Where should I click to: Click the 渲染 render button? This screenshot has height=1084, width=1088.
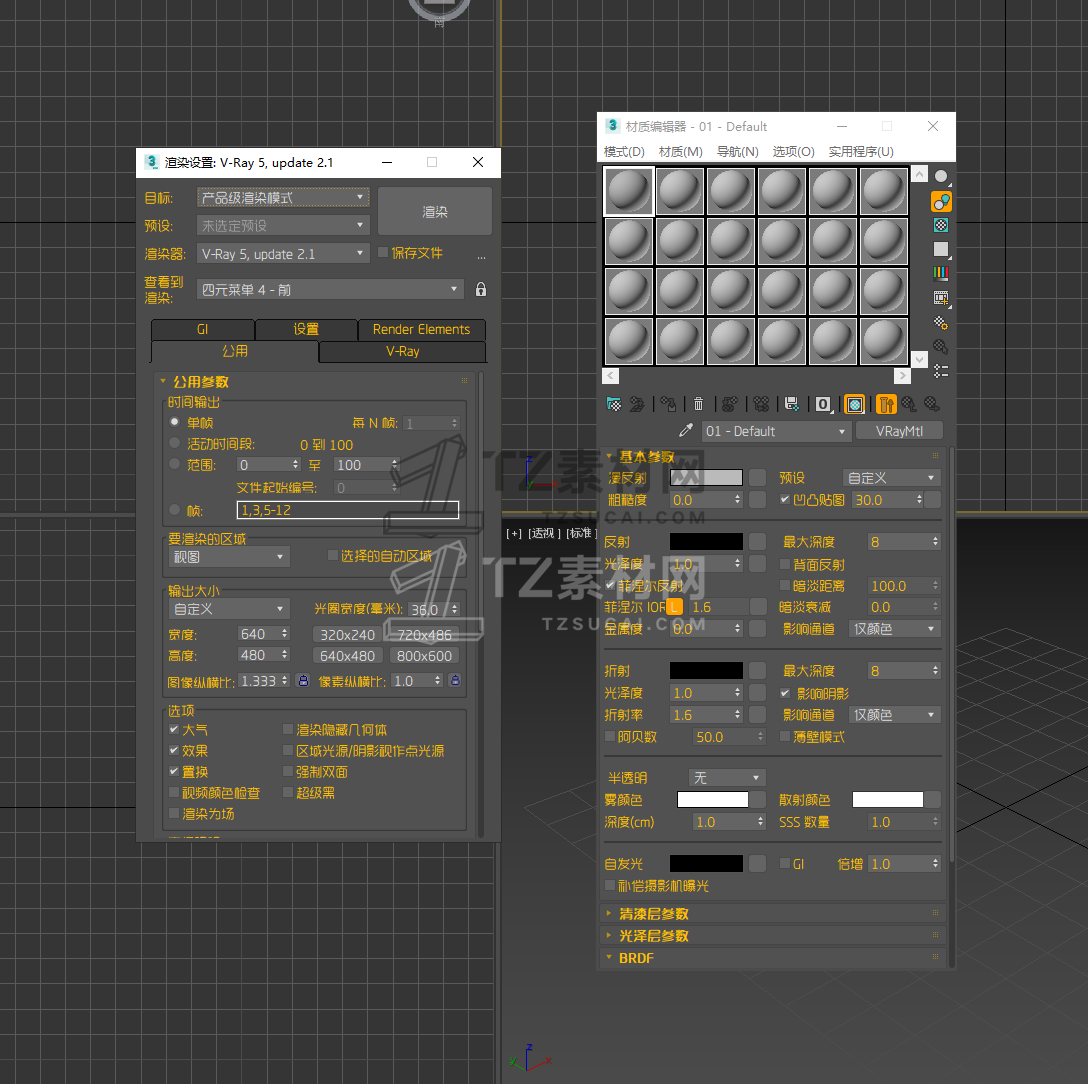tap(435, 212)
